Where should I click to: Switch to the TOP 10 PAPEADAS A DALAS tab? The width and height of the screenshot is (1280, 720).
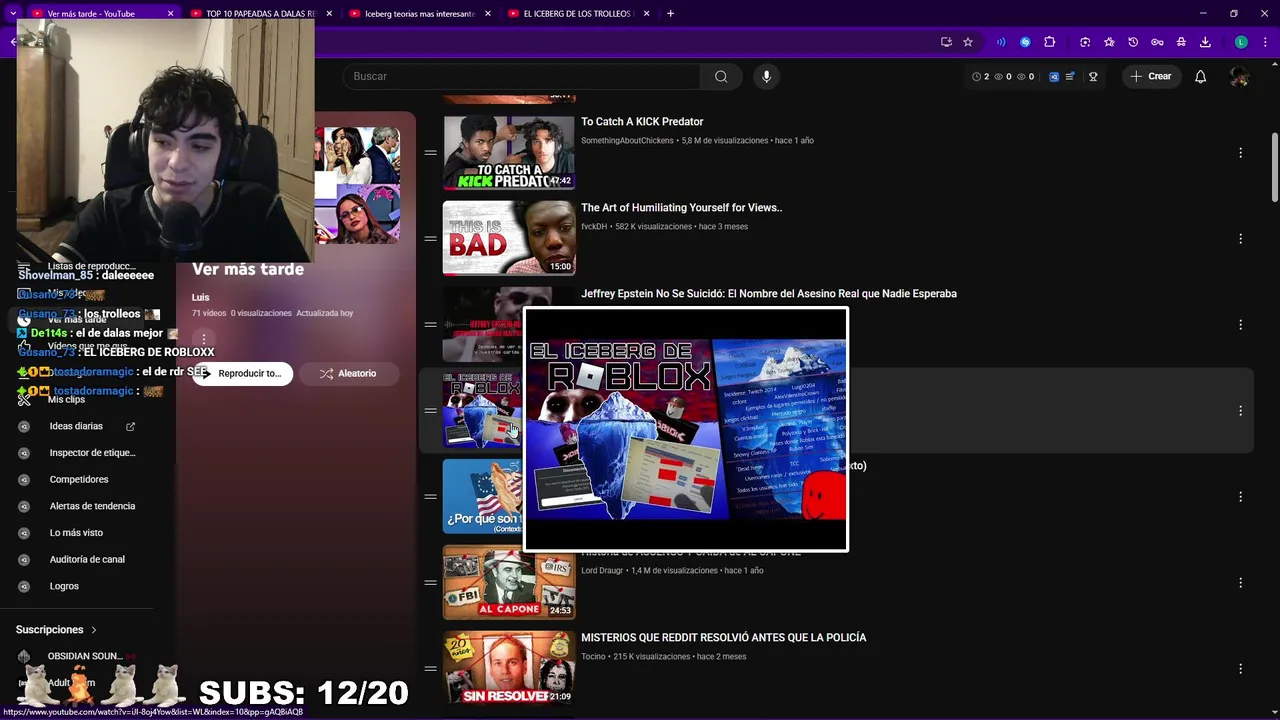[260, 14]
